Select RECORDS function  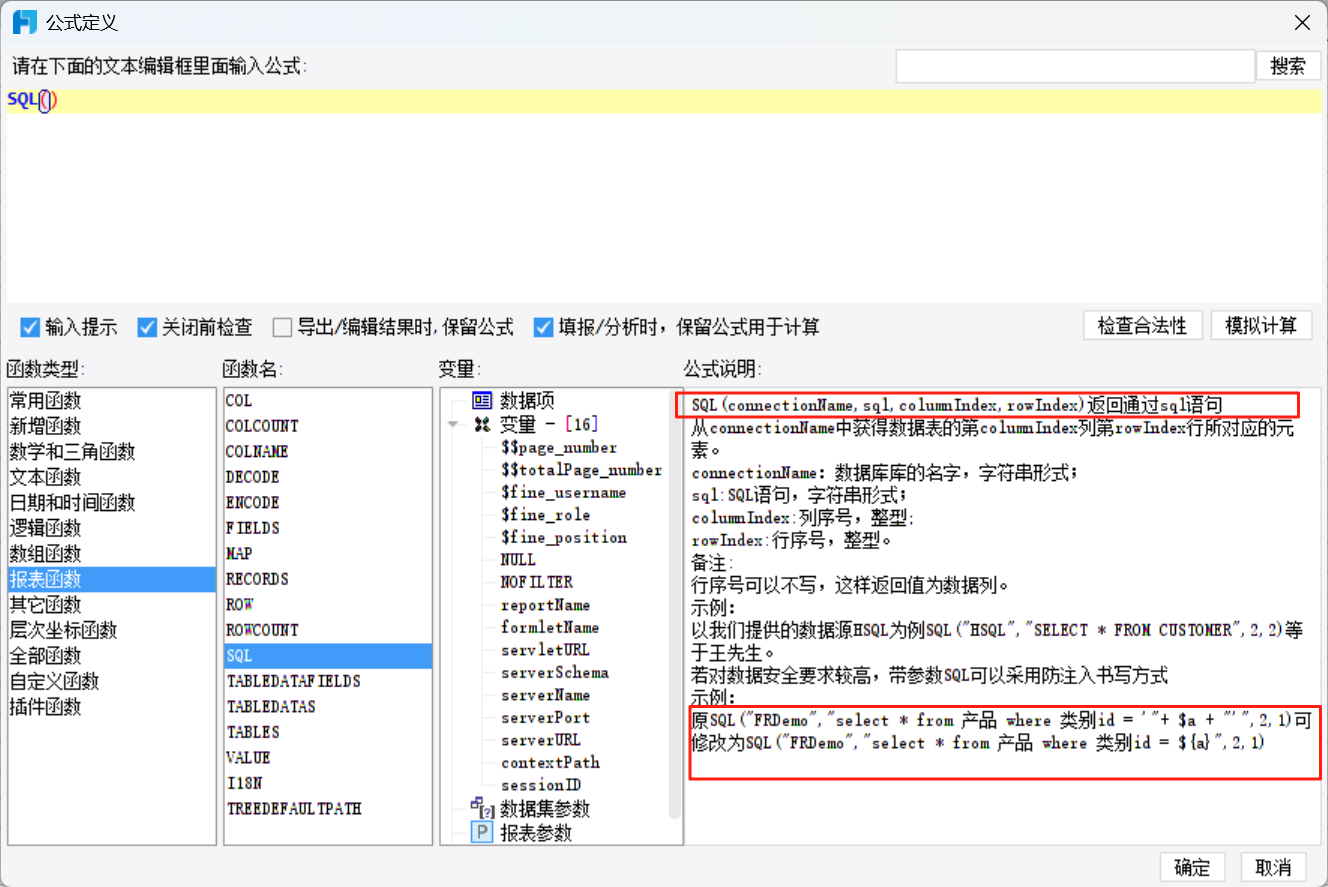[x=328, y=579]
